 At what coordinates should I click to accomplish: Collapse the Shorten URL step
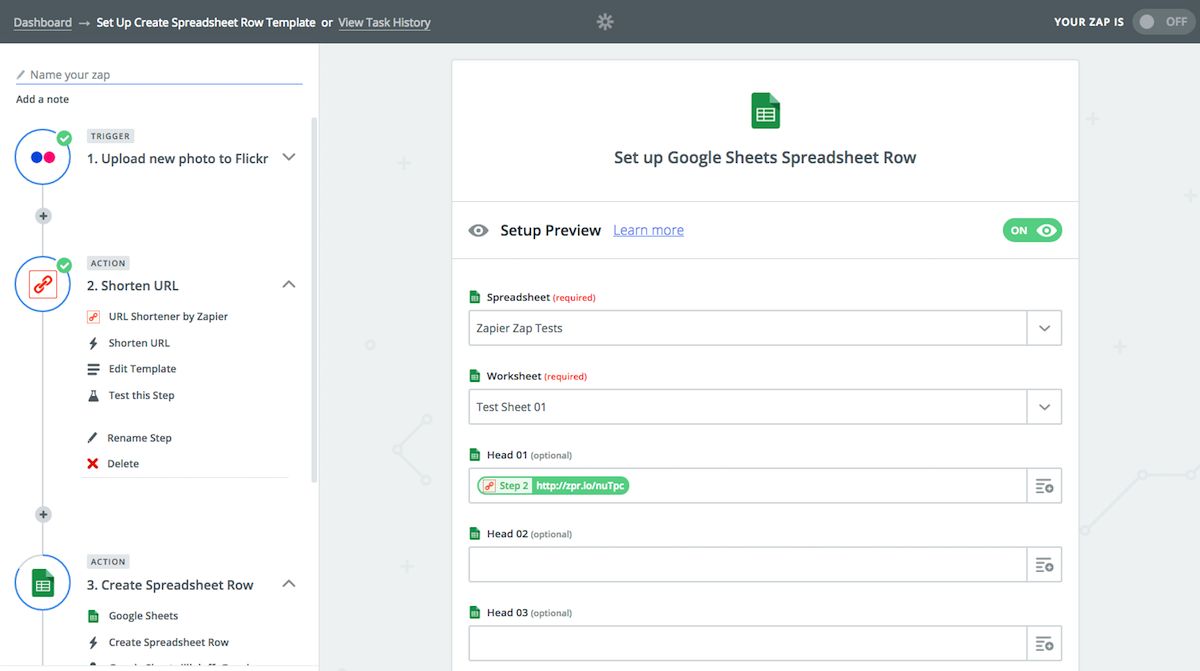click(x=289, y=285)
